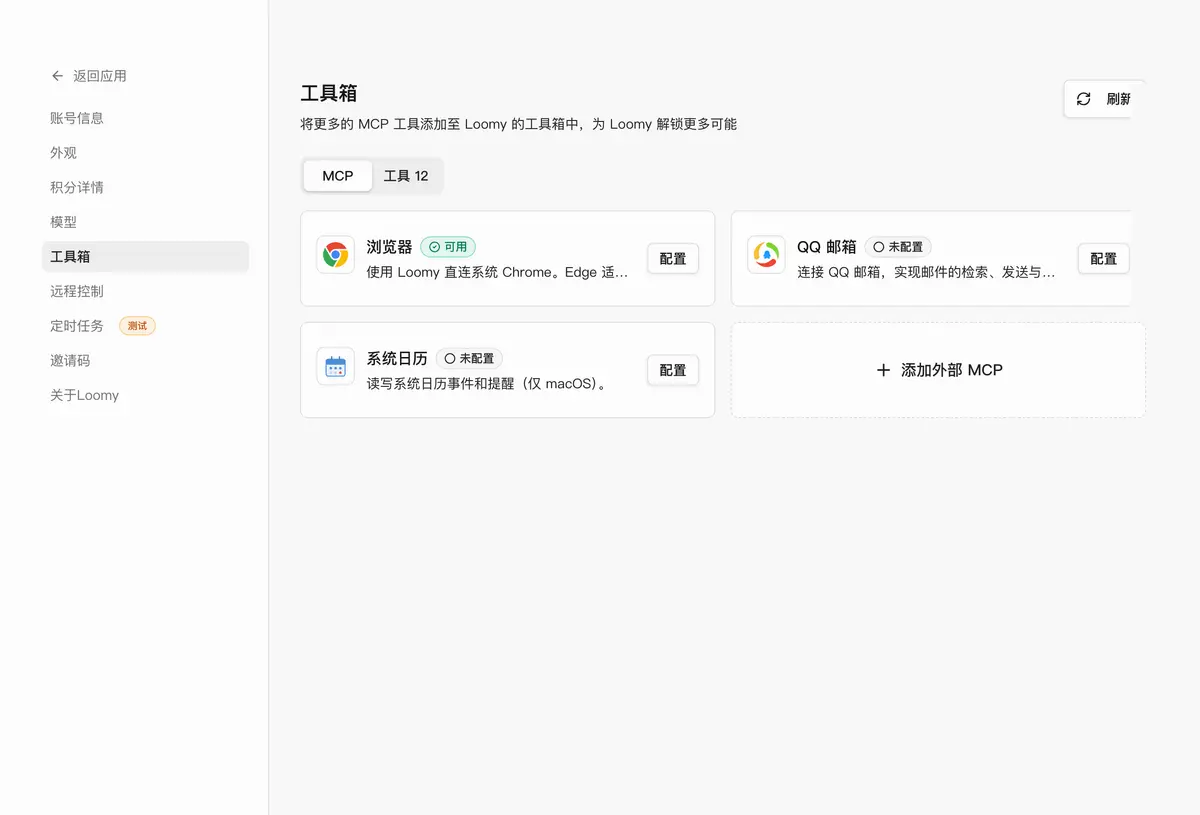The image size is (1200, 815).
Task: Switch to the MCP tab
Action: pos(338,176)
